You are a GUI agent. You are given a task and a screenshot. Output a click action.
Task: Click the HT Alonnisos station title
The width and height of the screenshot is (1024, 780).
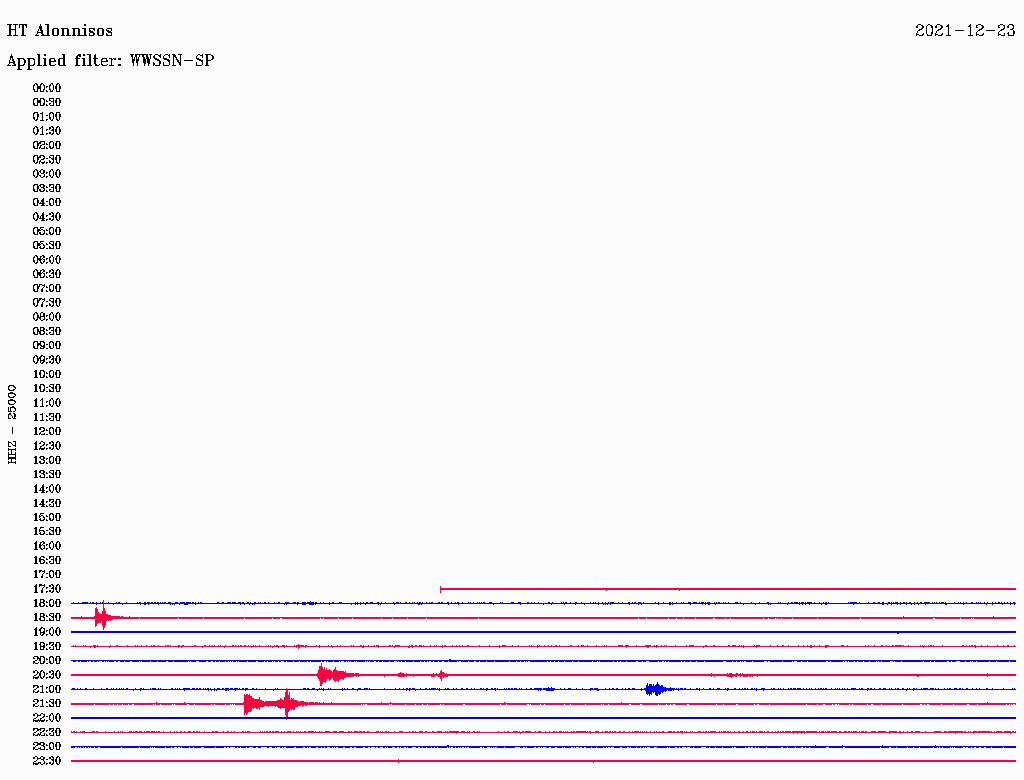pos(60,31)
